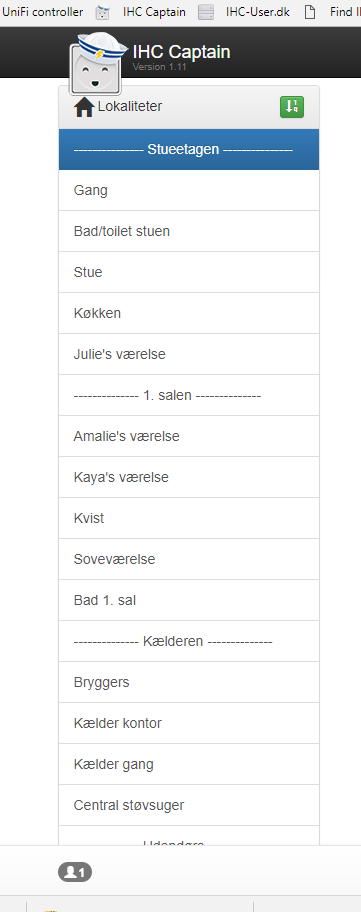Click the green sort order icon
Image resolution: width=361 pixels, height=912 pixels.
[292, 107]
